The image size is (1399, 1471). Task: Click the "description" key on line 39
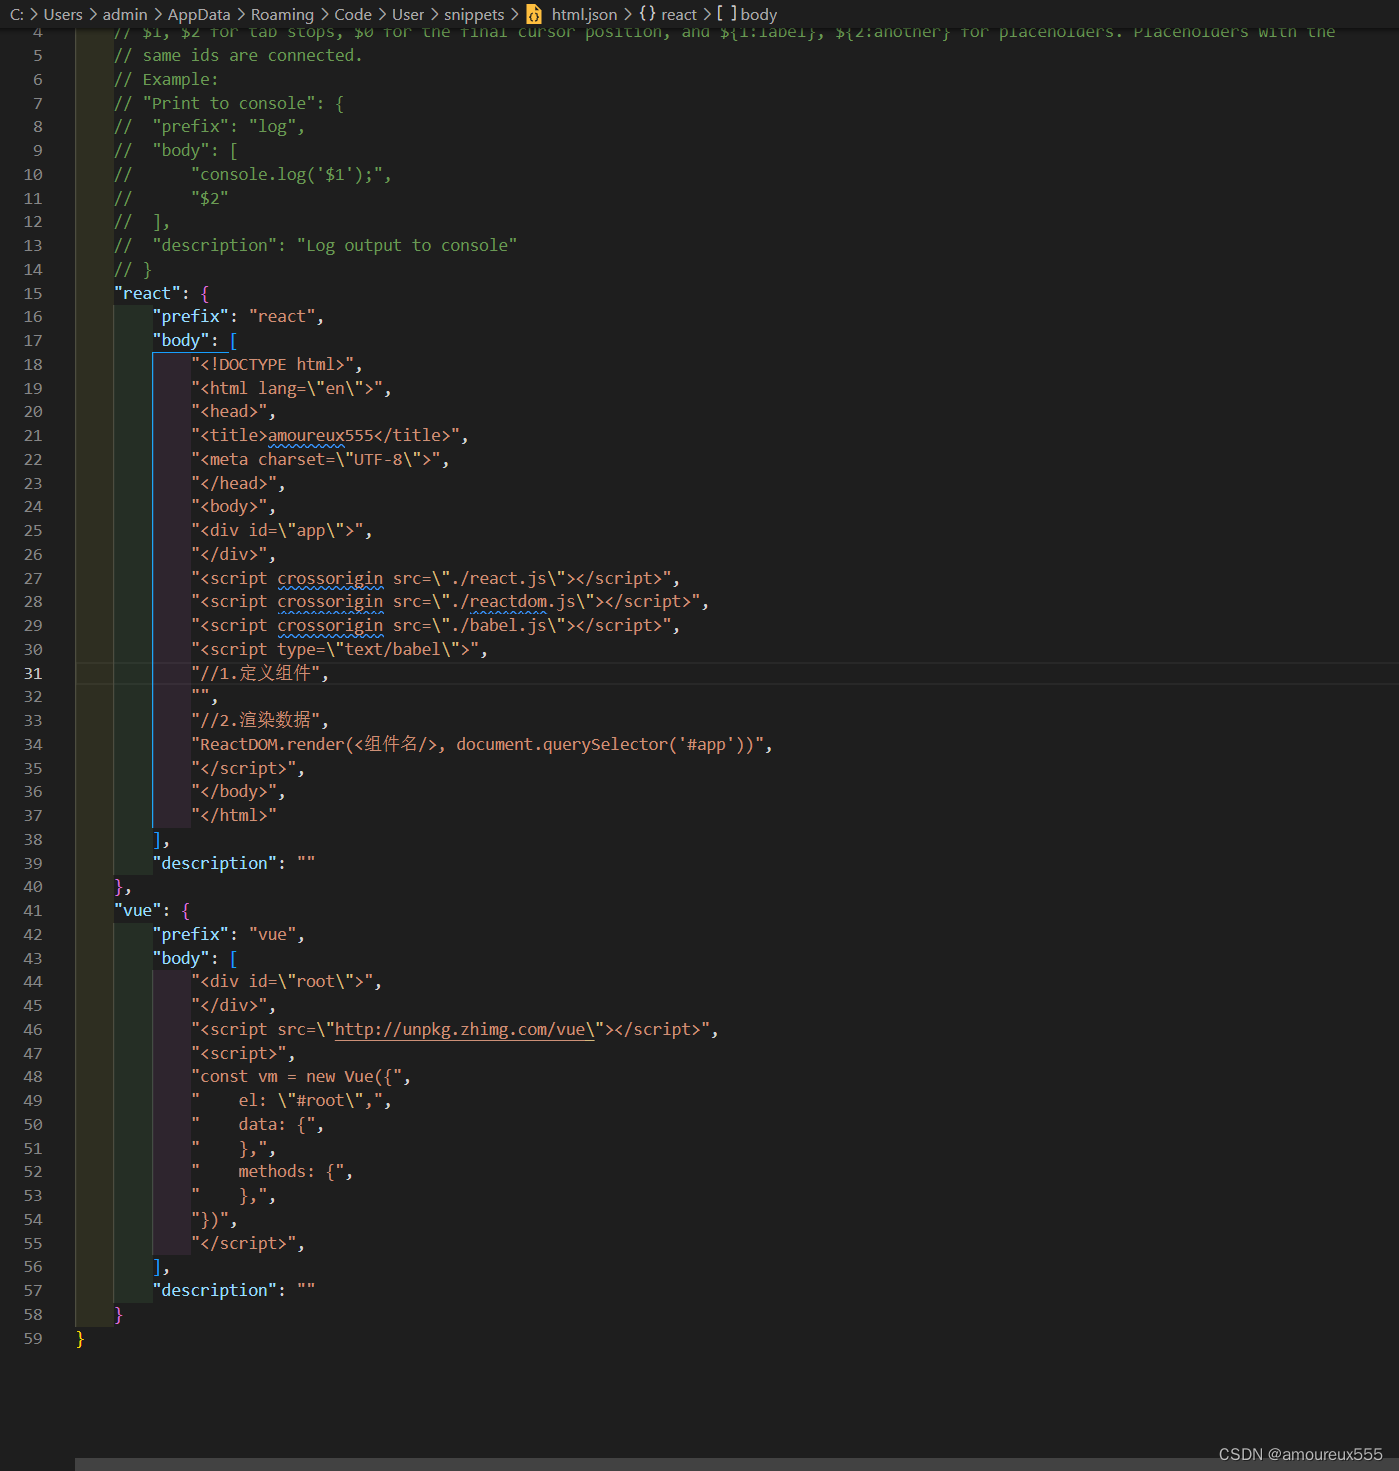[x=215, y=863]
